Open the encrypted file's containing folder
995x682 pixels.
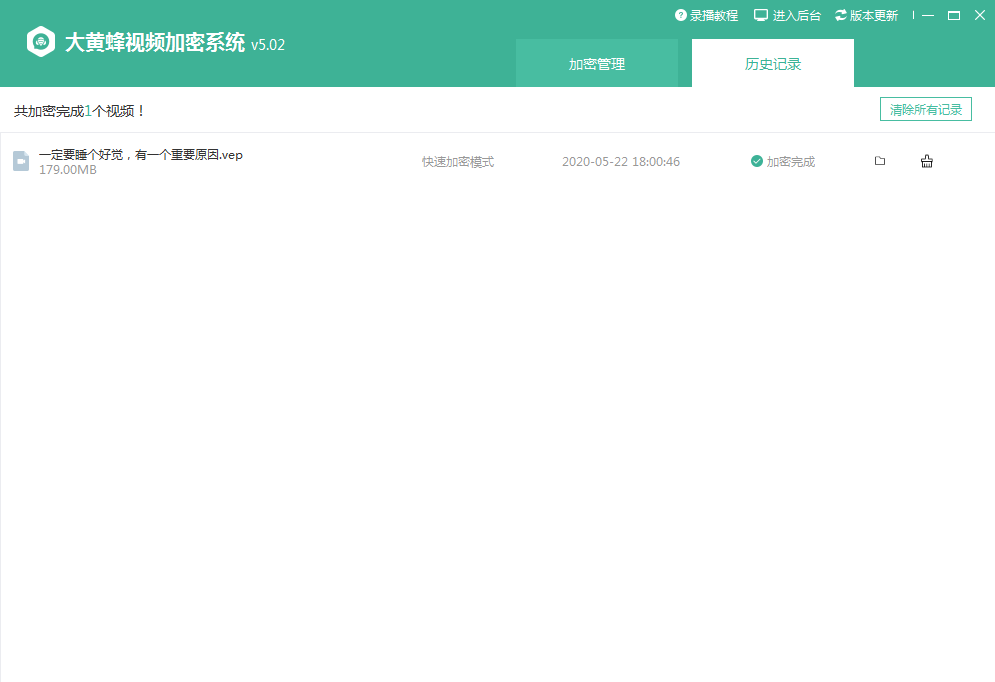pos(880,161)
